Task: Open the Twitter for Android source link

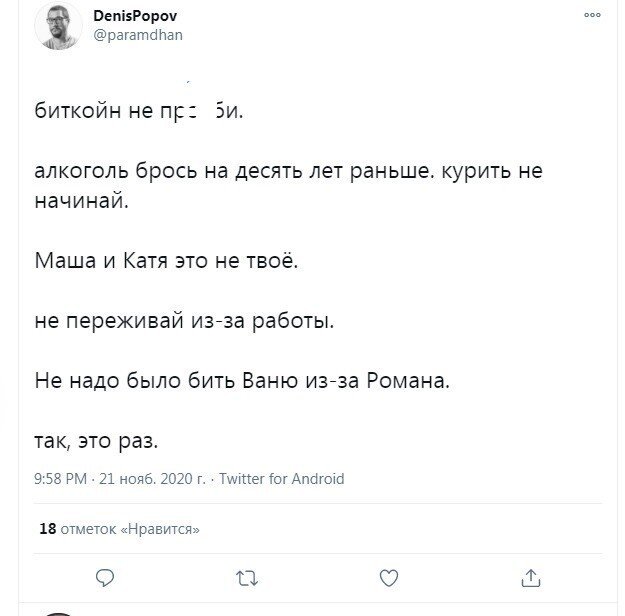Action: [281, 479]
